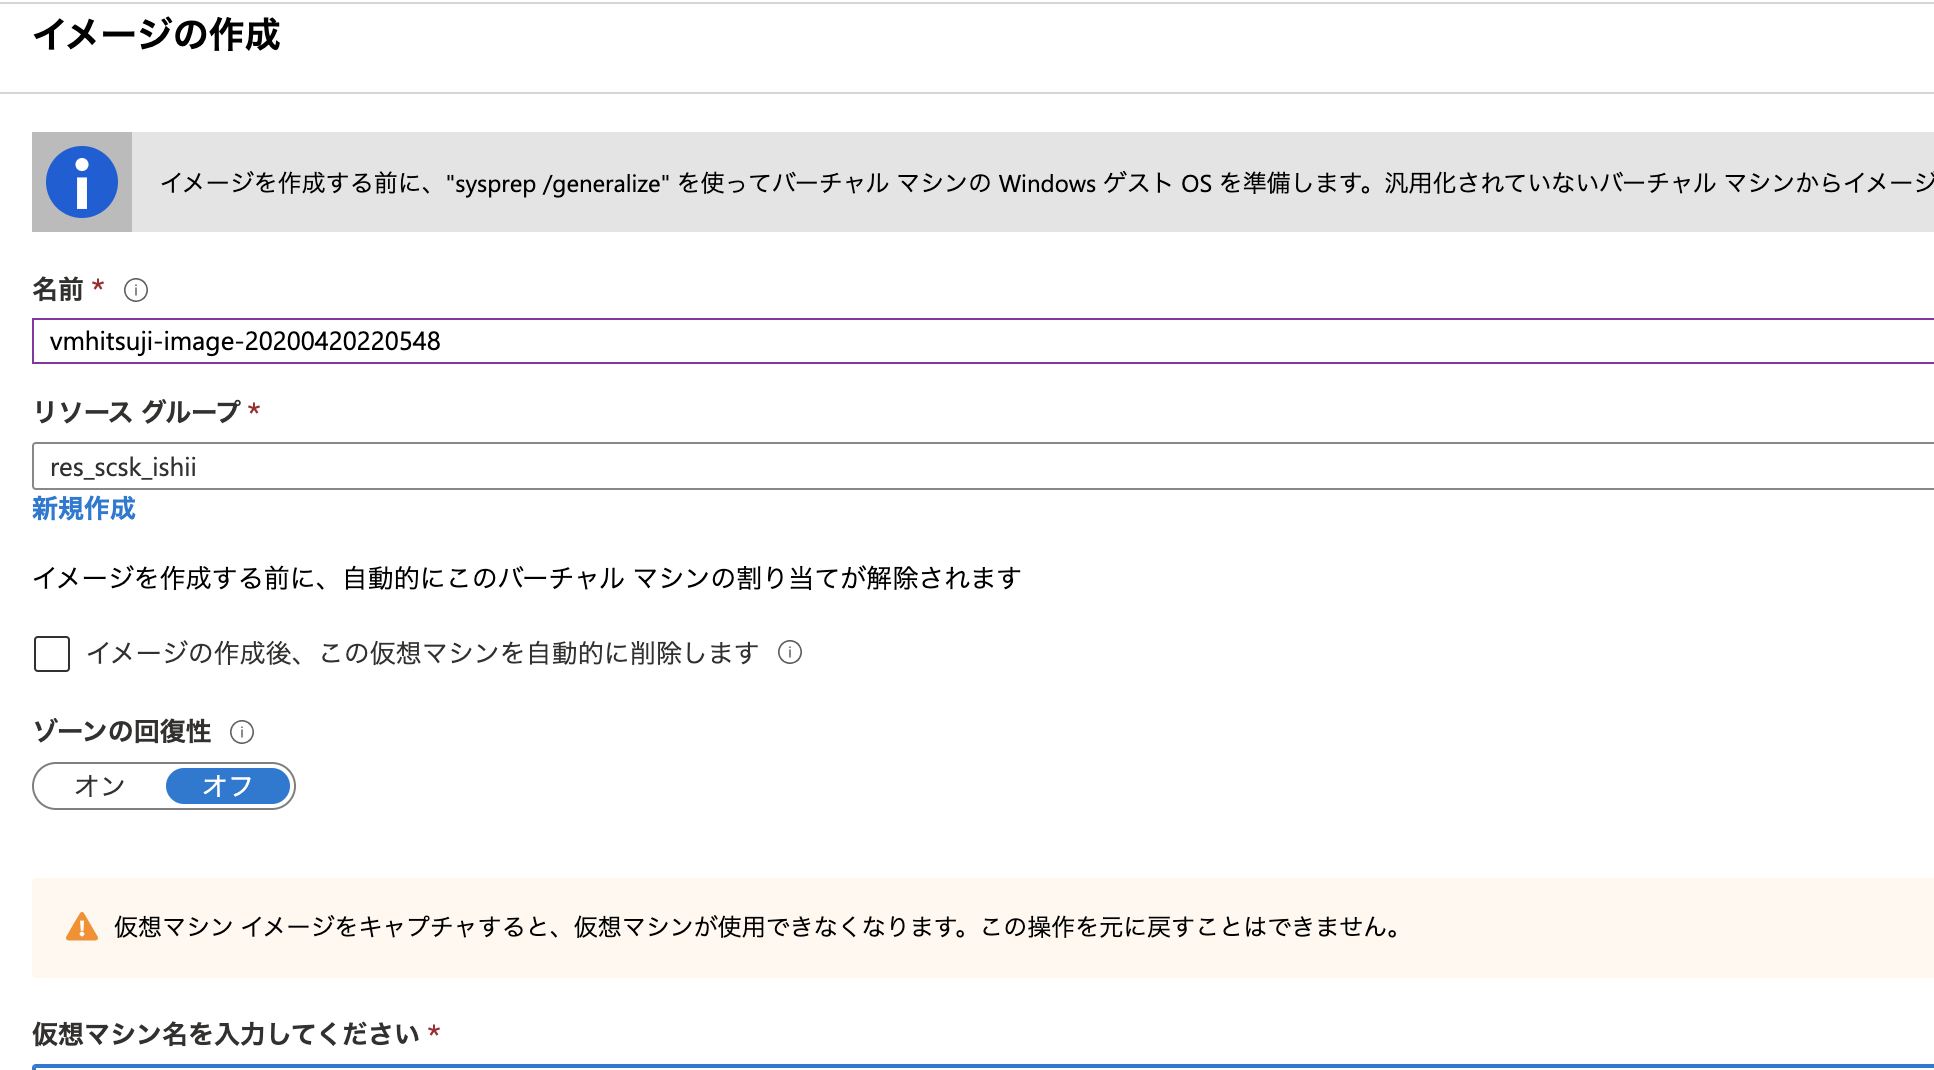Select オフ for zone resiliency
This screenshot has height=1070, width=1934.
[228, 786]
